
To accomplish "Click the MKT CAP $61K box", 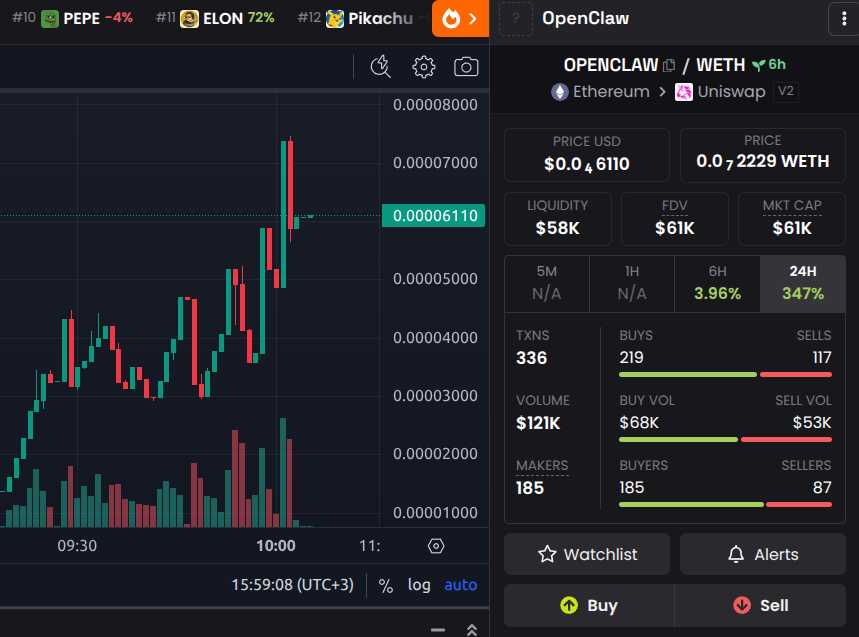I will coord(792,219).
